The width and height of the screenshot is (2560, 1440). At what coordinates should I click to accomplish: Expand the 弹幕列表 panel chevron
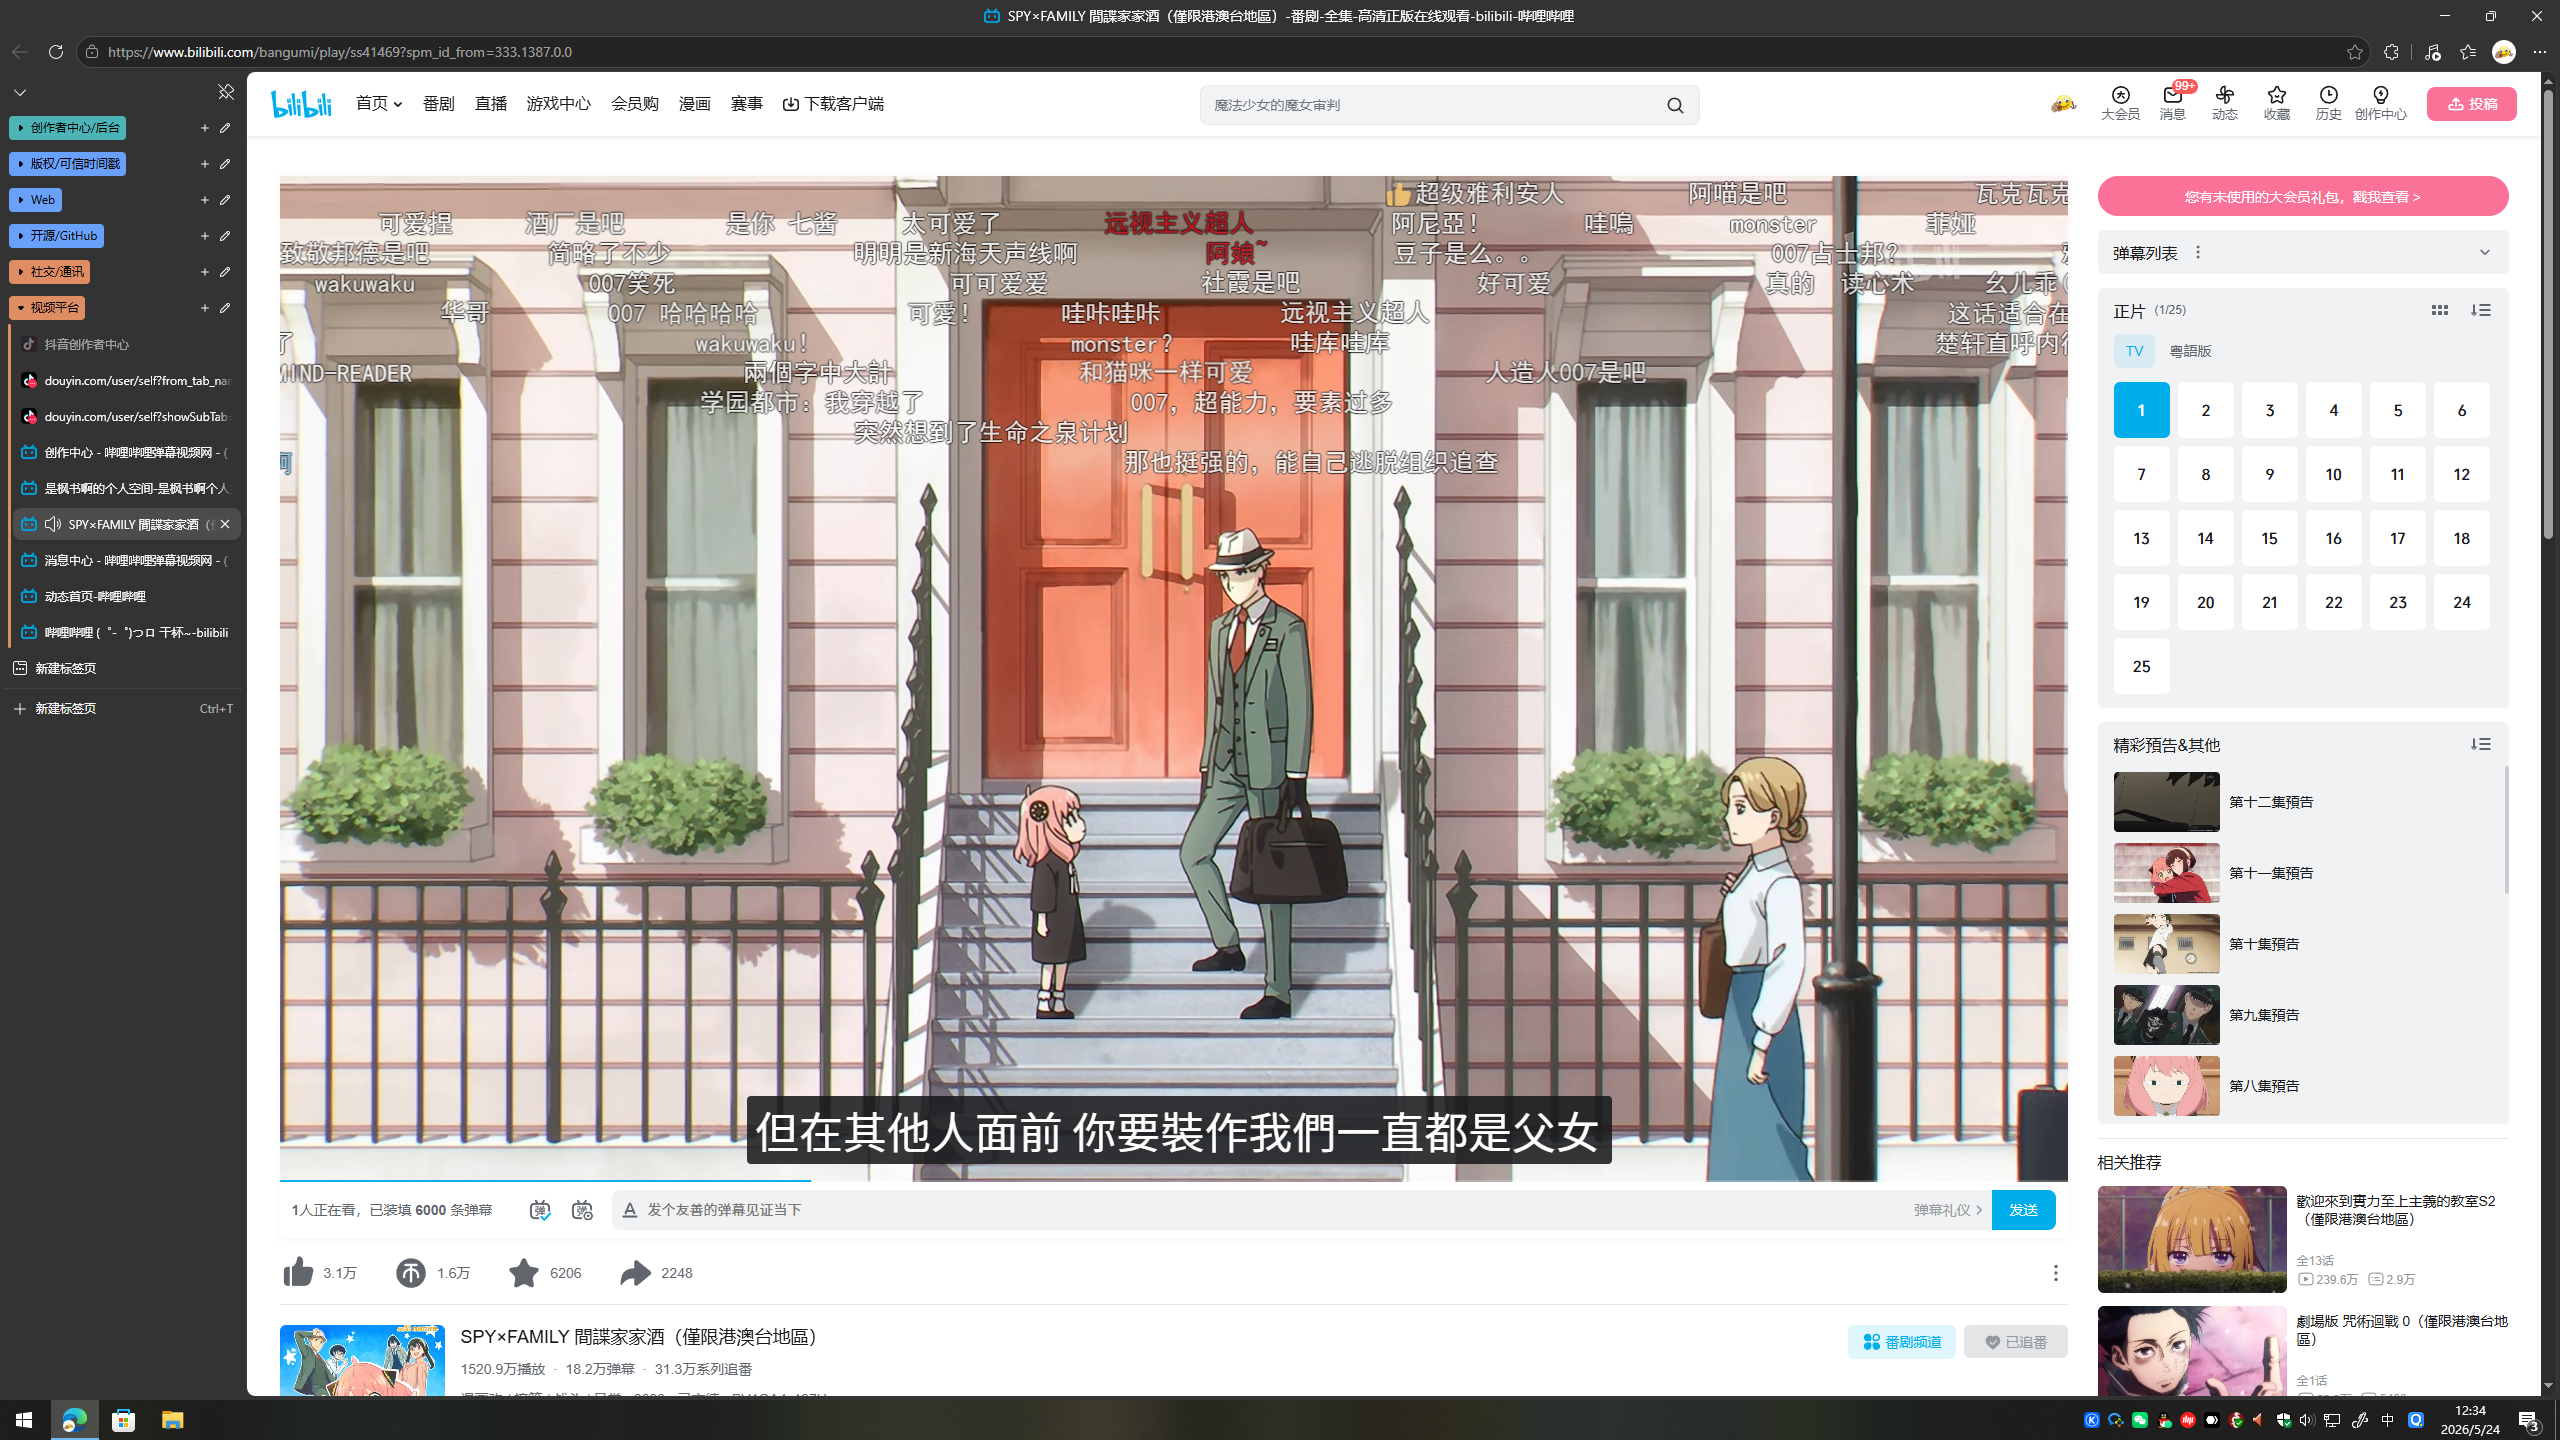2484,252
